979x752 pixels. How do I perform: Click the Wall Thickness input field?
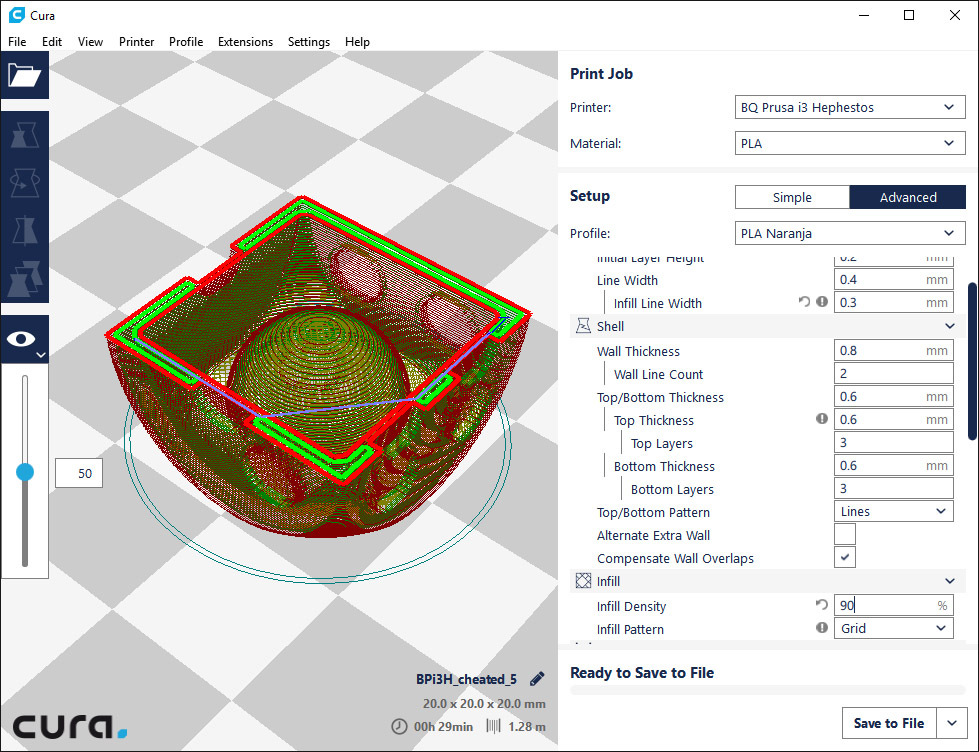click(x=893, y=350)
